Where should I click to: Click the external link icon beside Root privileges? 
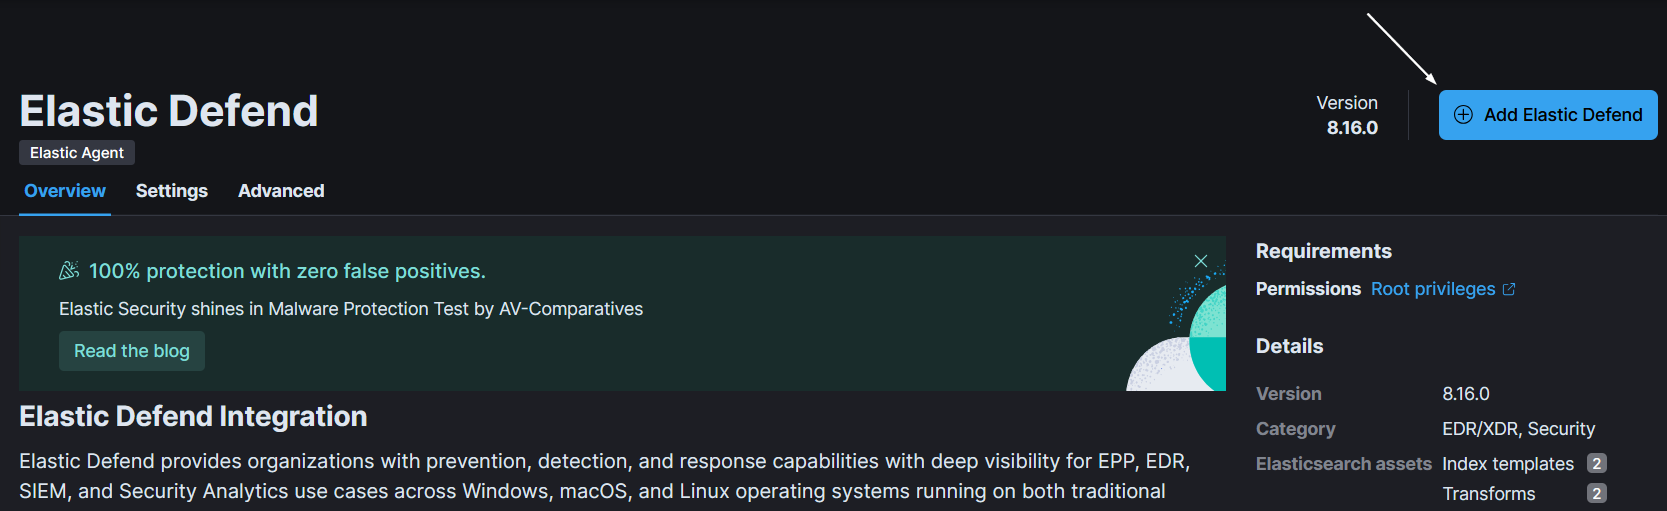[1509, 289]
